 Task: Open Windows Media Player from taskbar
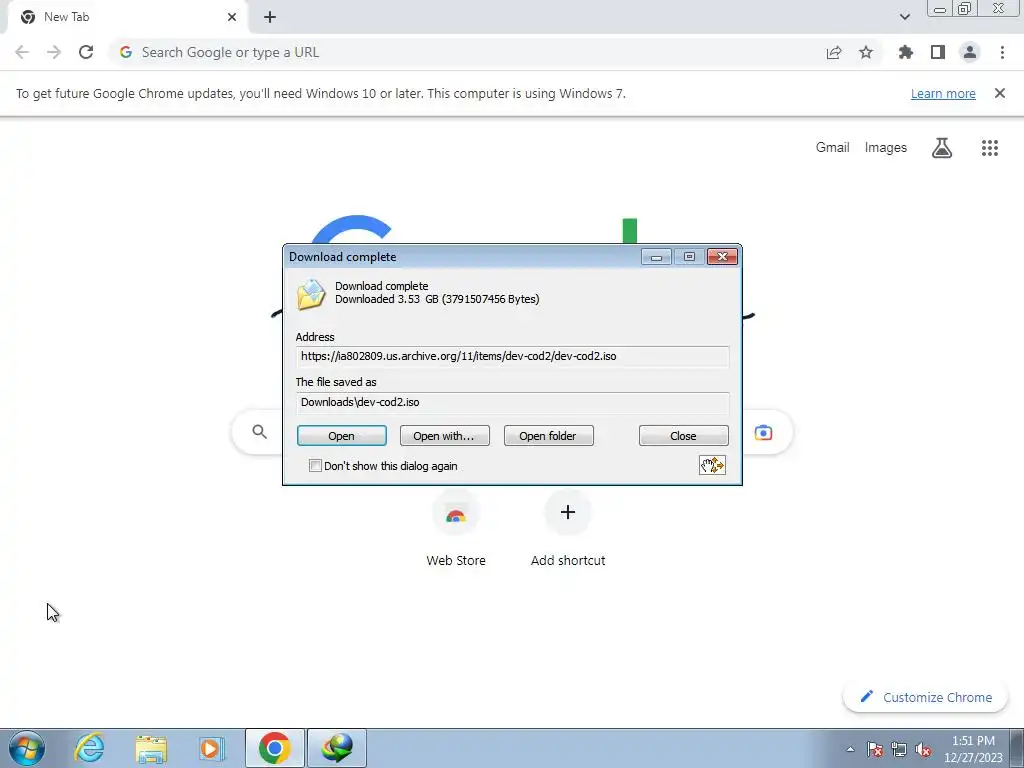tap(212, 748)
